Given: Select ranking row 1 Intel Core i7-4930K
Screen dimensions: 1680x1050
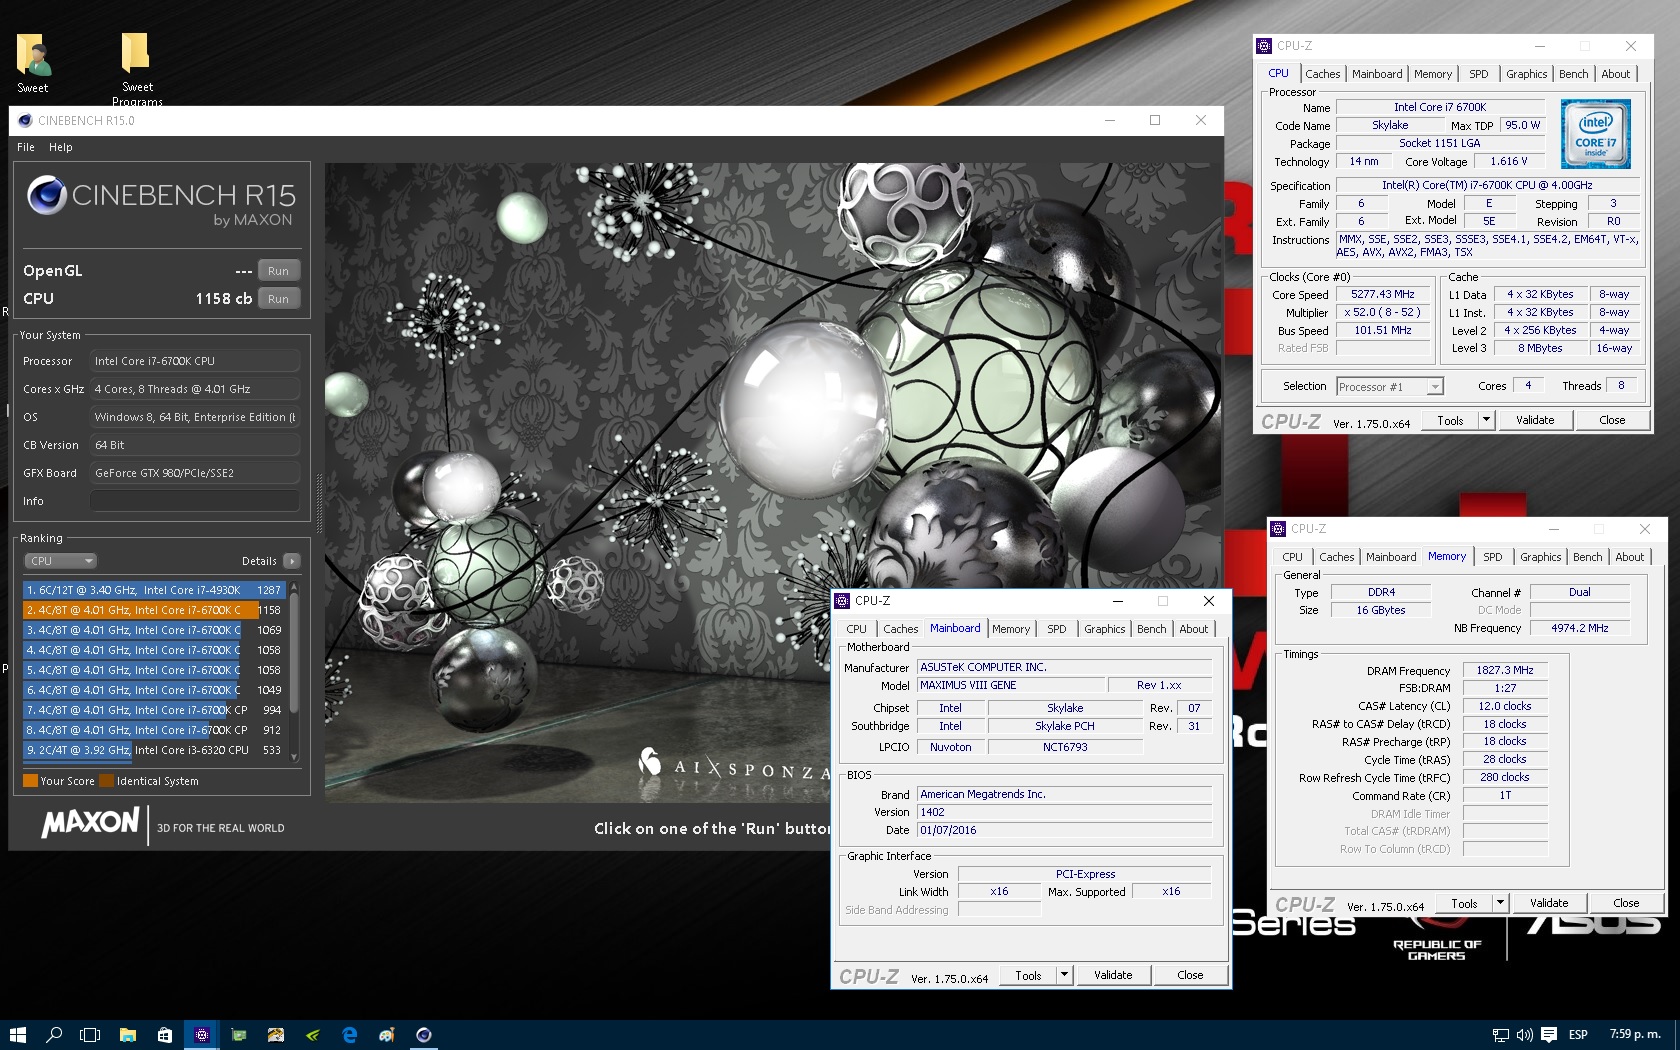Looking at the screenshot, I should [154, 590].
